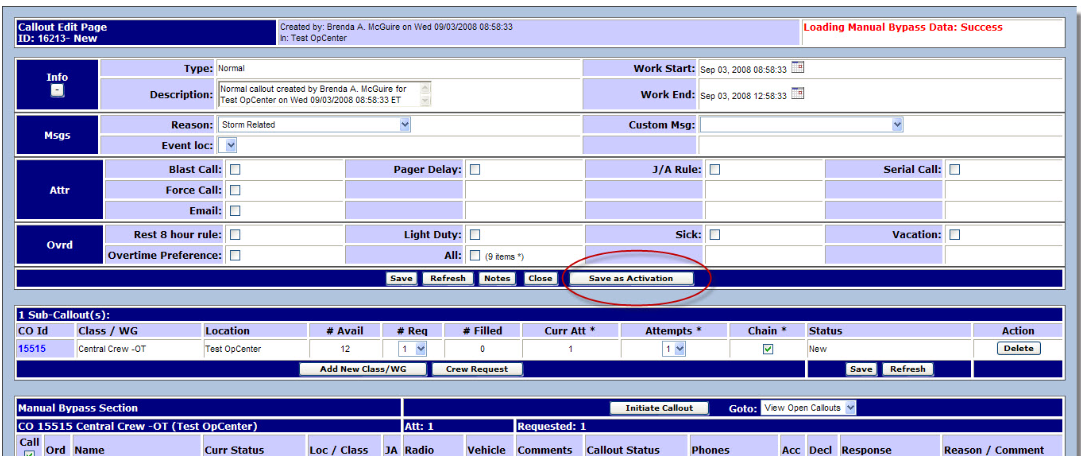Click Add New Class/WG button
Image resolution: width=1081 pixels, height=456 pixels.
(x=362, y=369)
